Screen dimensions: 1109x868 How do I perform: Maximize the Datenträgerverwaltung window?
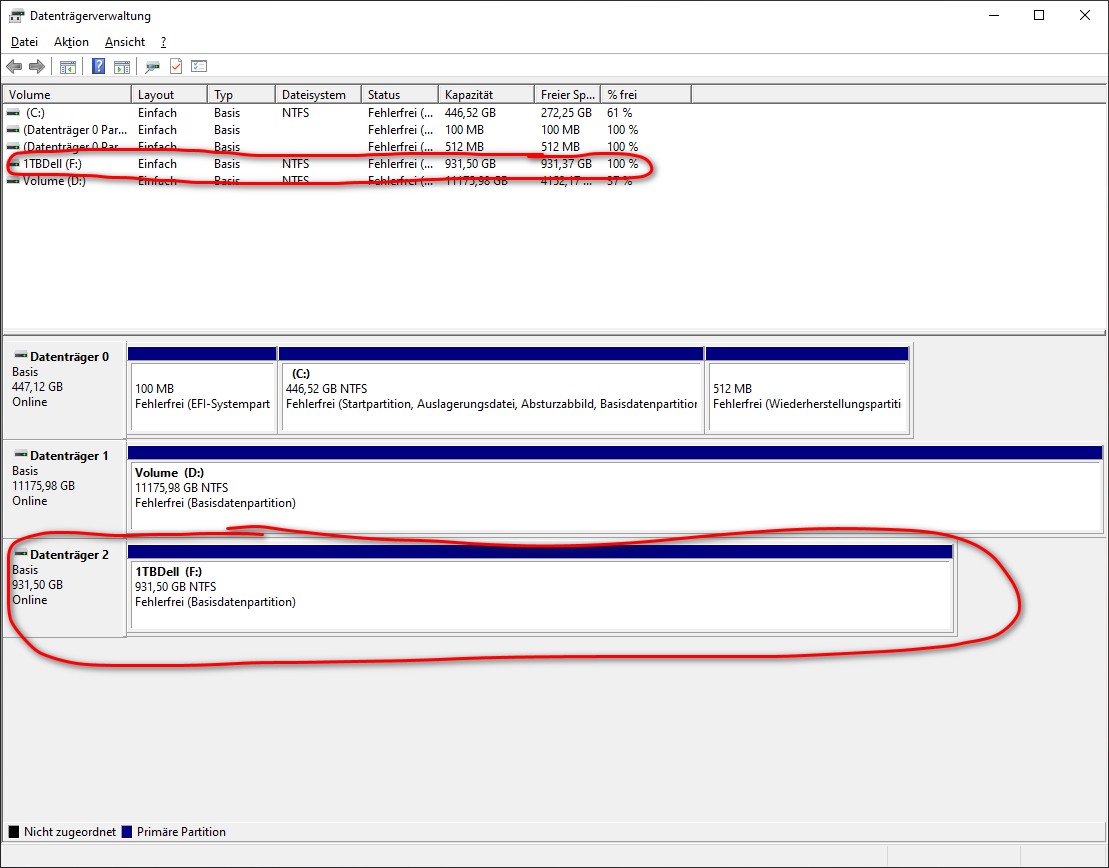(x=1039, y=16)
